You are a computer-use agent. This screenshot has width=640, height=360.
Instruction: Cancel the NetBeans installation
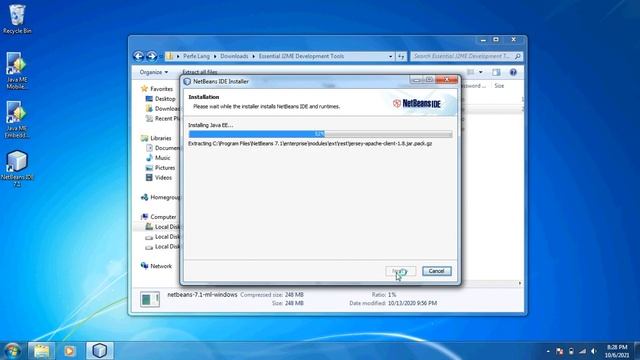point(436,271)
